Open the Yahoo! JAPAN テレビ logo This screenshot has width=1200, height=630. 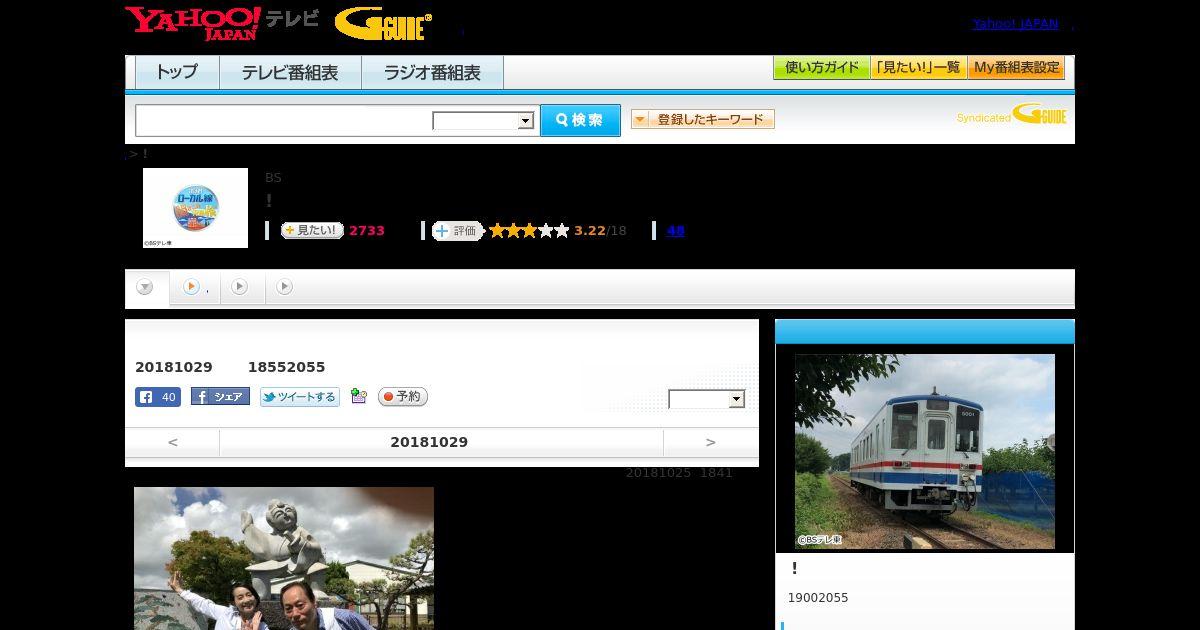click(222, 23)
